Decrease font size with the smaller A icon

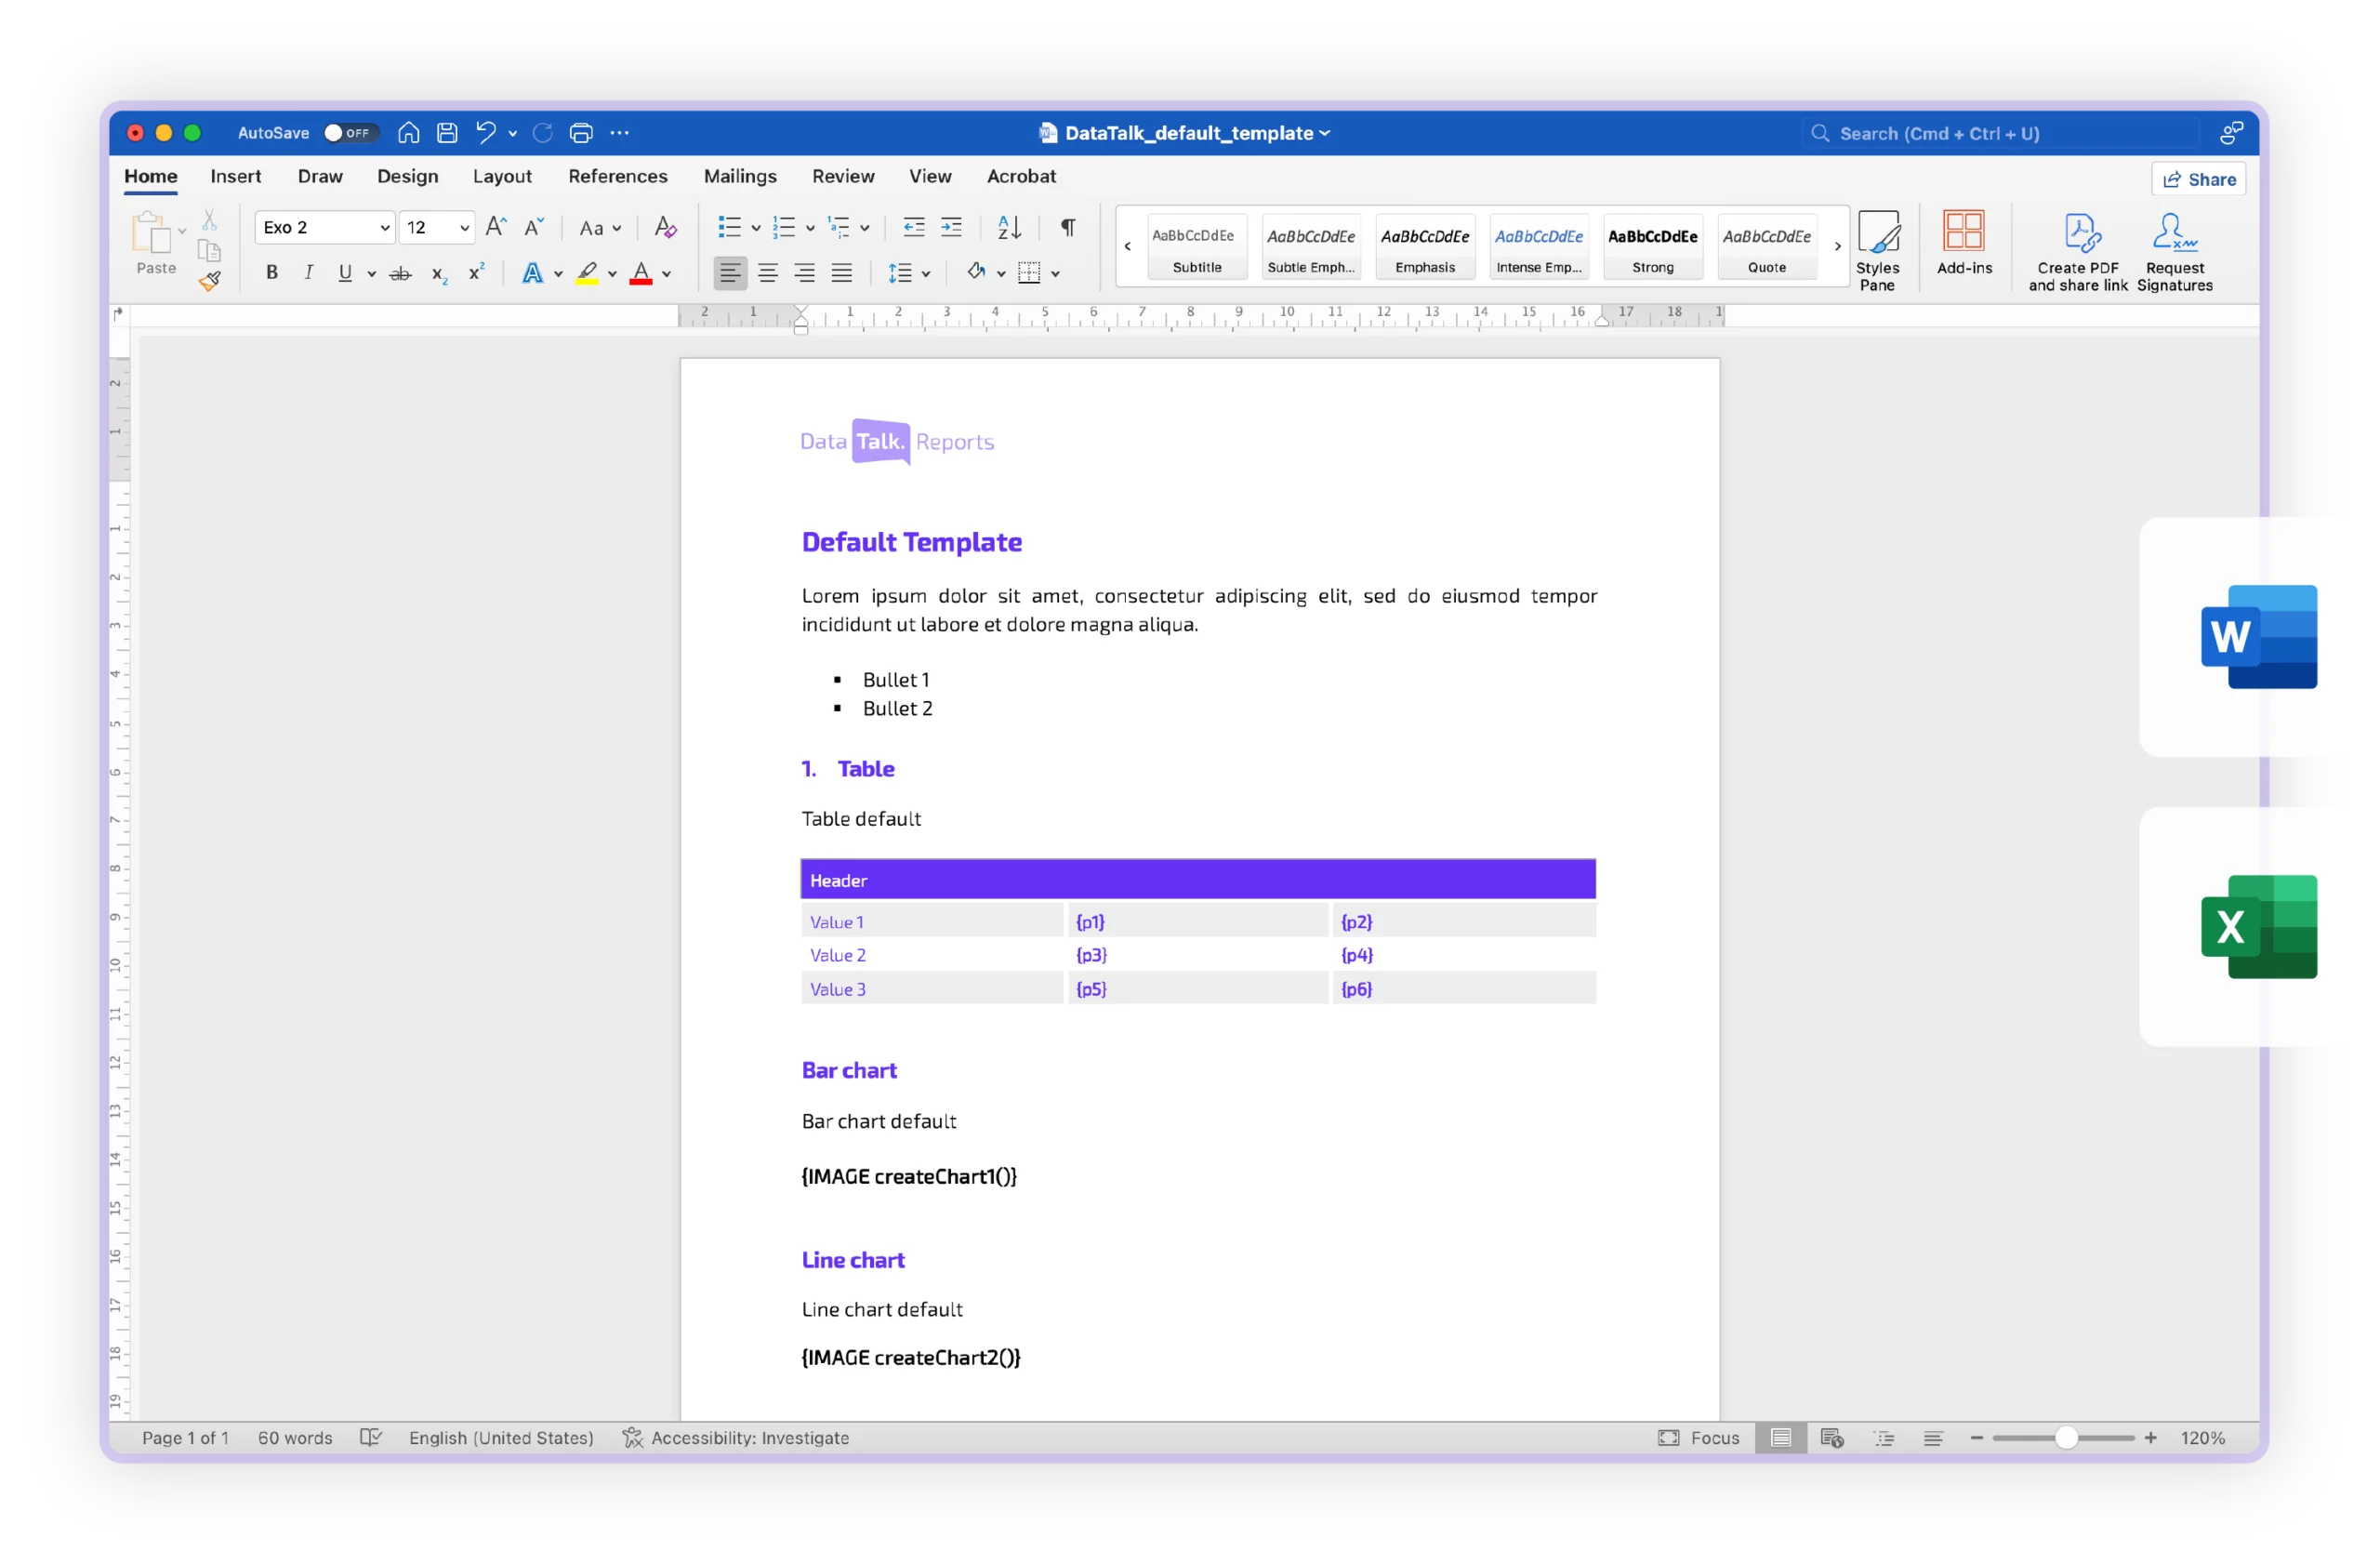click(534, 227)
